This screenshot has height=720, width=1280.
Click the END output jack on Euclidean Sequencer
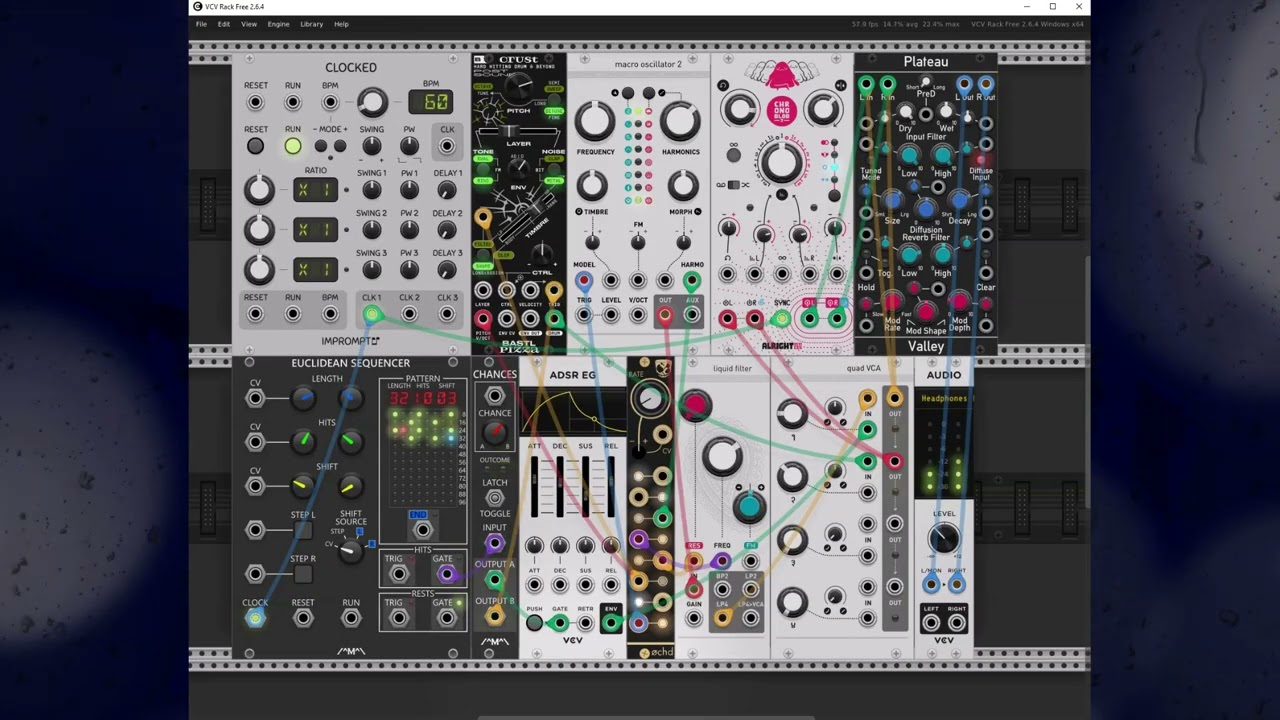click(422, 530)
